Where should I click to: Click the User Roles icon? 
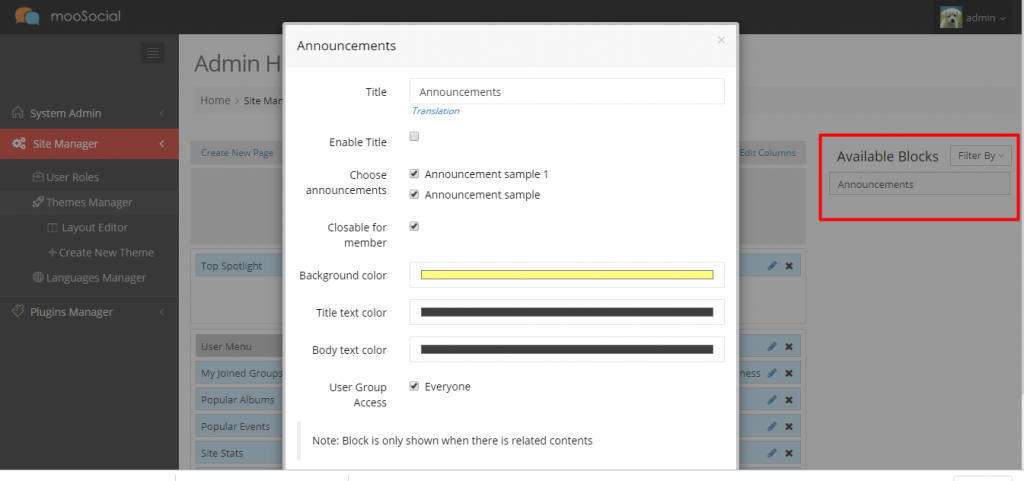pos(38,177)
